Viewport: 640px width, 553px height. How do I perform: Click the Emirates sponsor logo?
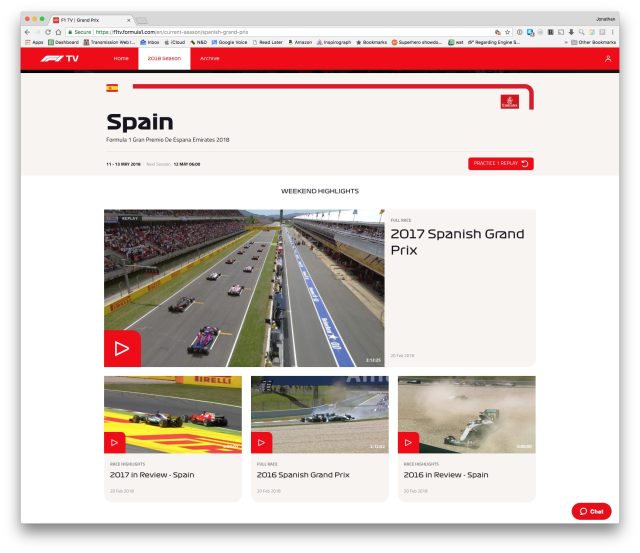pyautogui.click(x=509, y=101)
